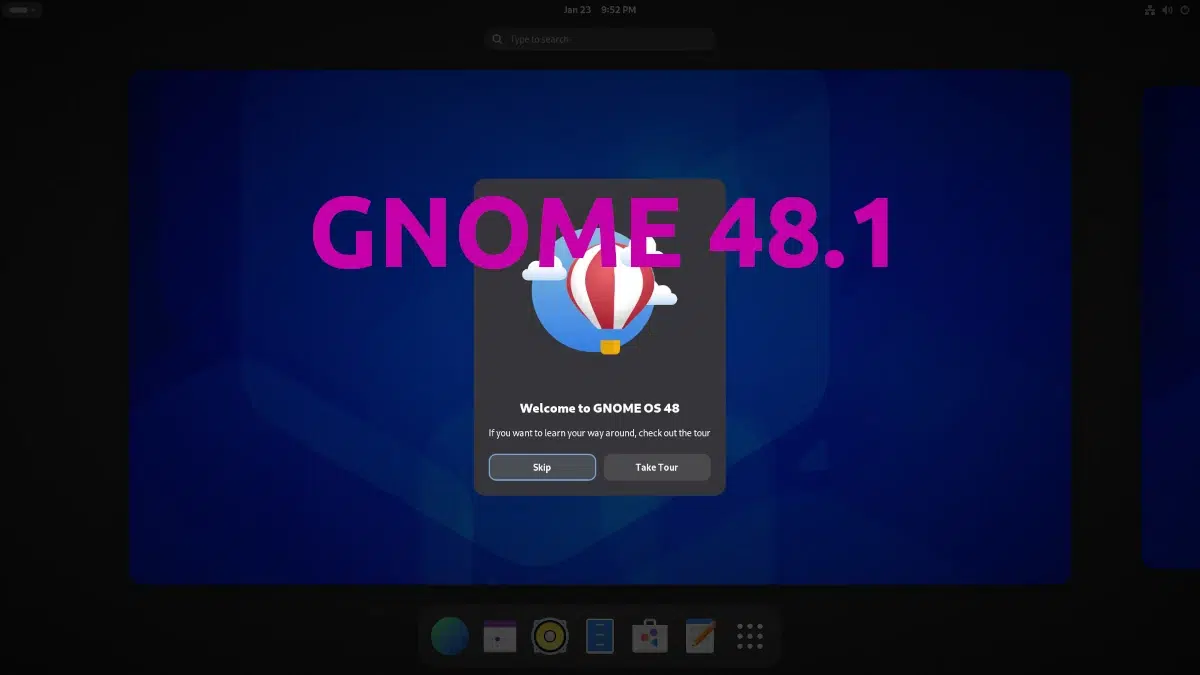Click the text 'If you want to learn your way around'
Screen dimensions: 1200x675
coord(560,433)
